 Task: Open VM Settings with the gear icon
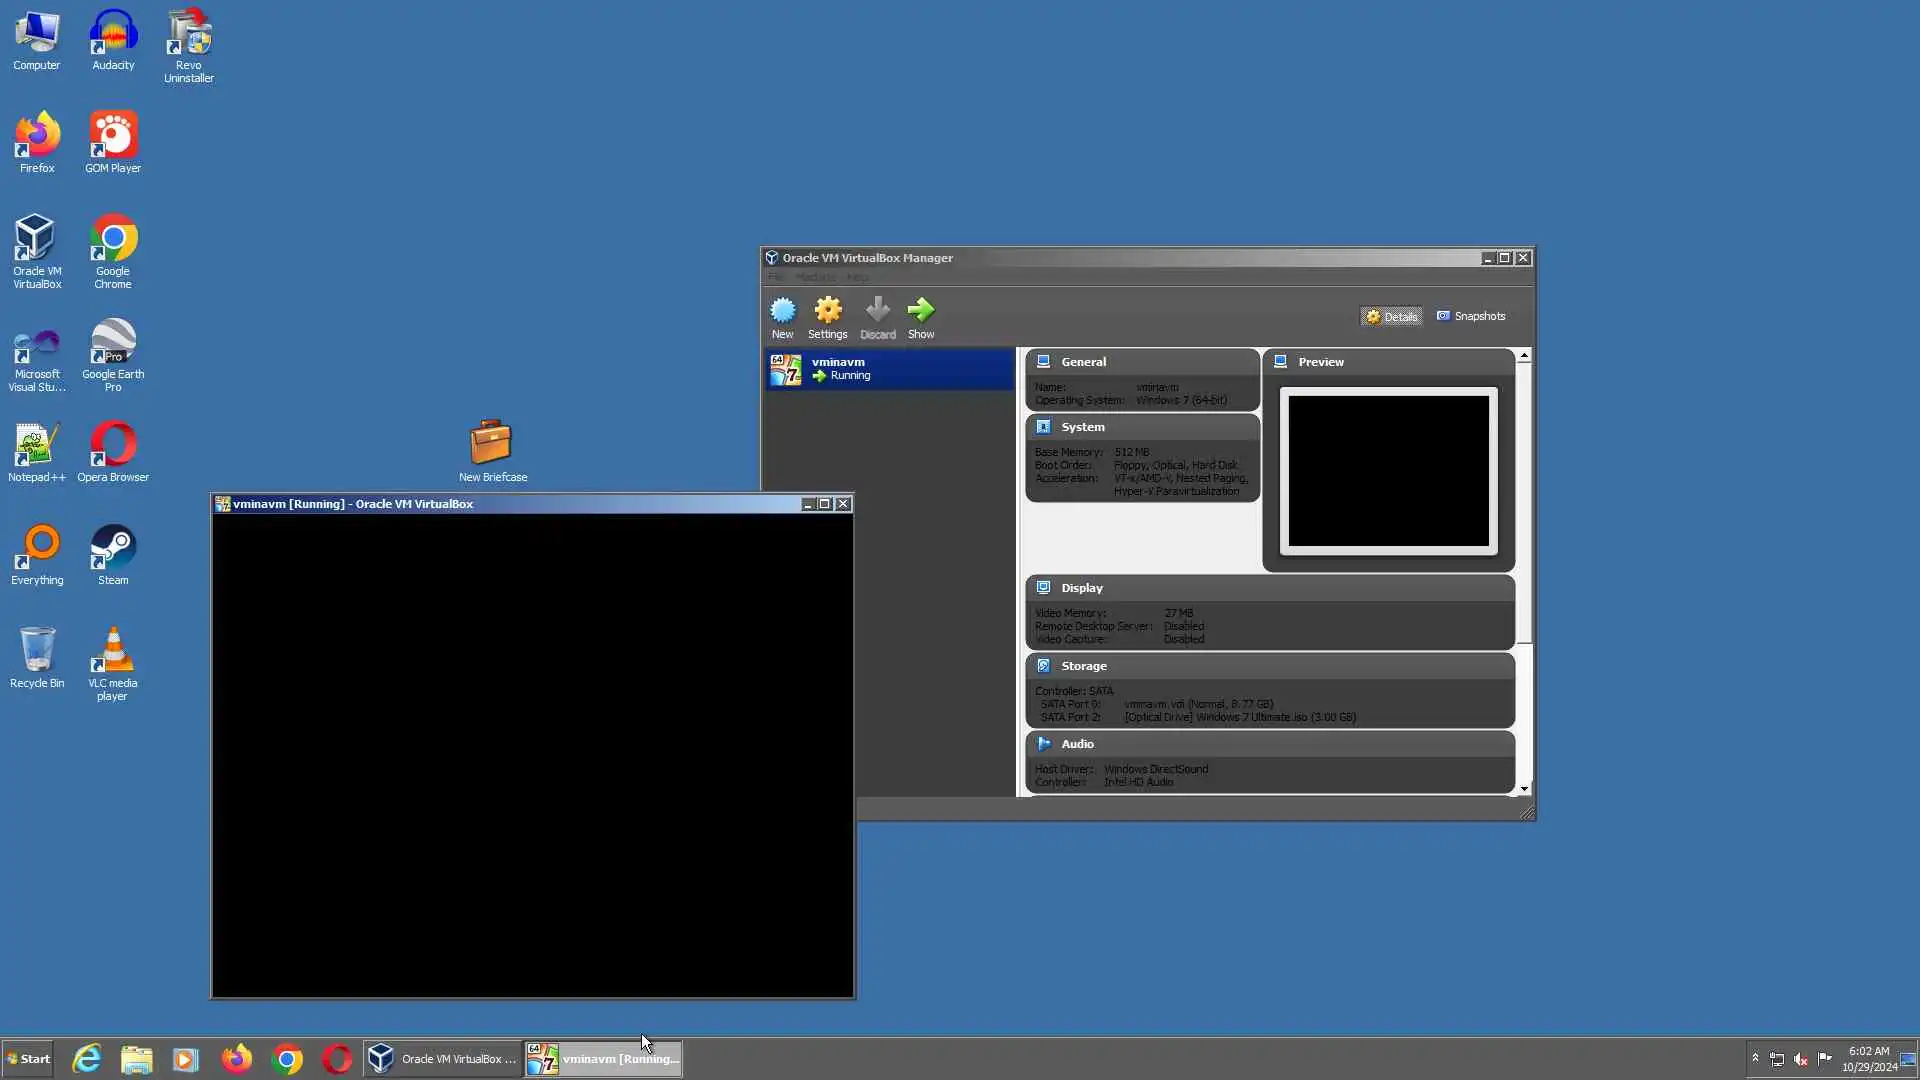(x=827, y=311)
